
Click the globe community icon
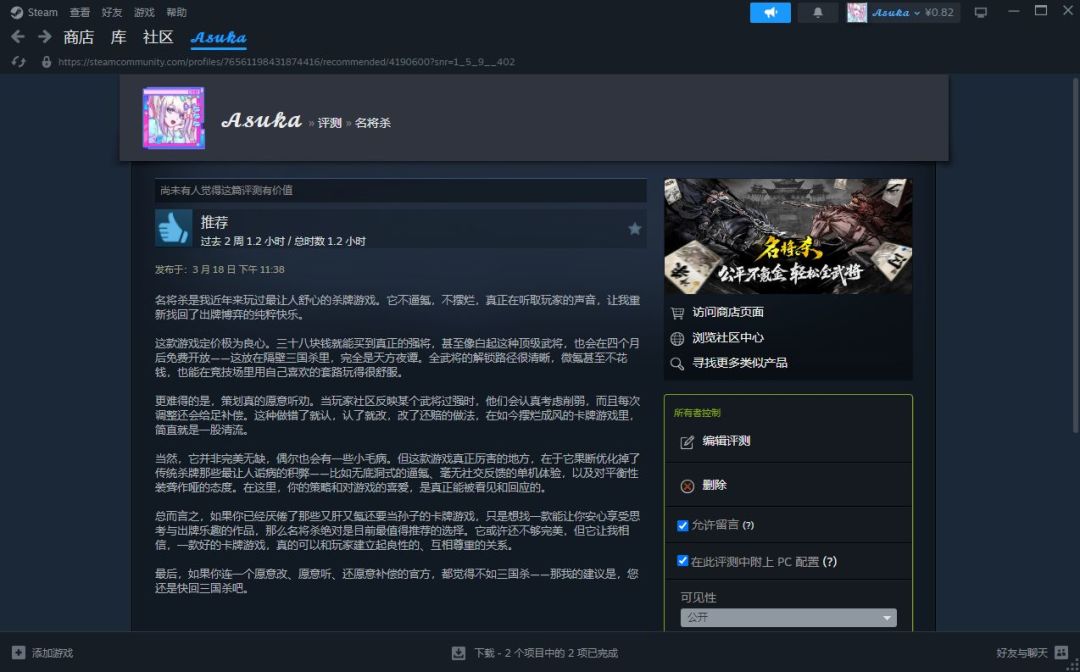coord(677,338)
